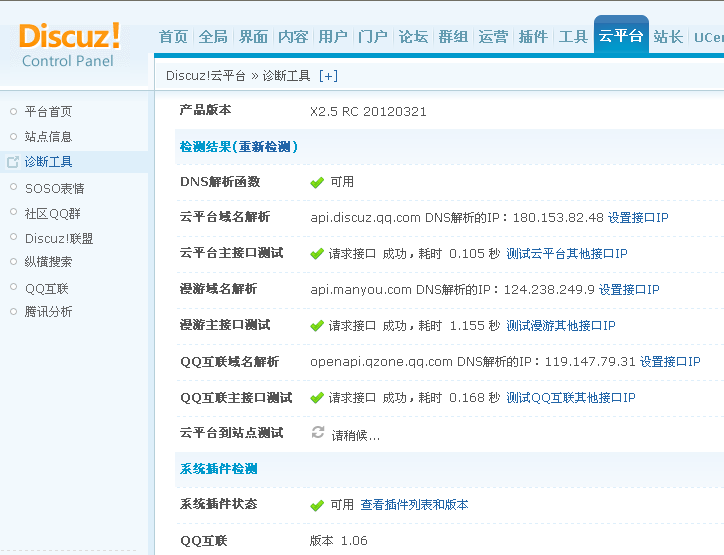Open the 门户 top menu

(x=373, y=36)
